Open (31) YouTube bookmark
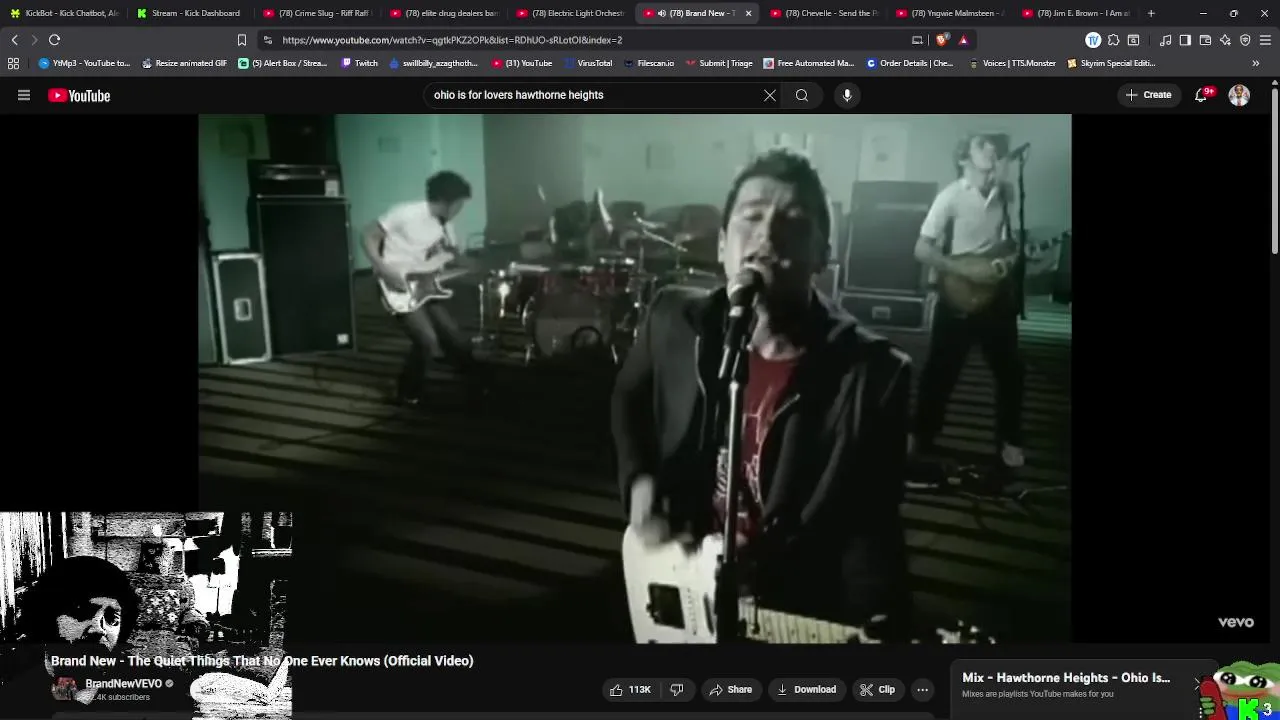Viewport: 1280px width, 720px height. [522, 63]
